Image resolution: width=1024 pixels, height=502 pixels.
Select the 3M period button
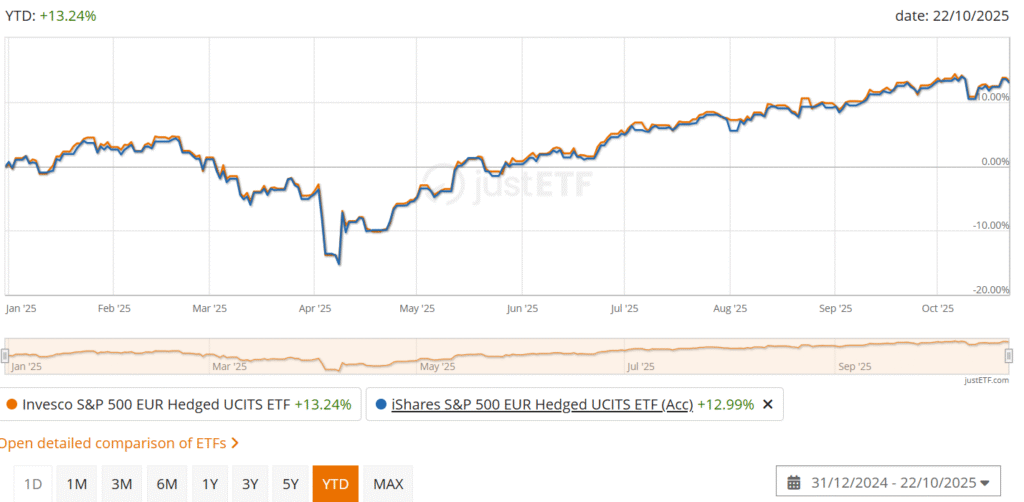pos(122,484)
